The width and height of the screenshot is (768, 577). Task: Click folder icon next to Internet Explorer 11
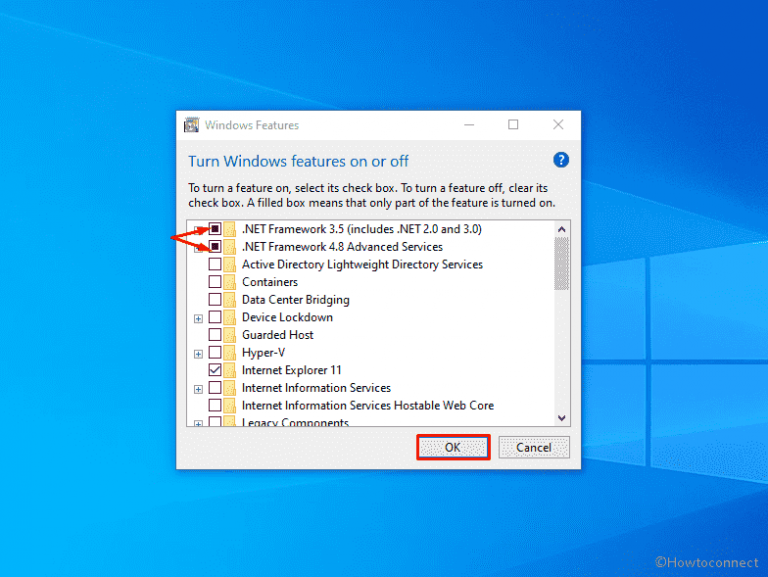click(230, 370)
